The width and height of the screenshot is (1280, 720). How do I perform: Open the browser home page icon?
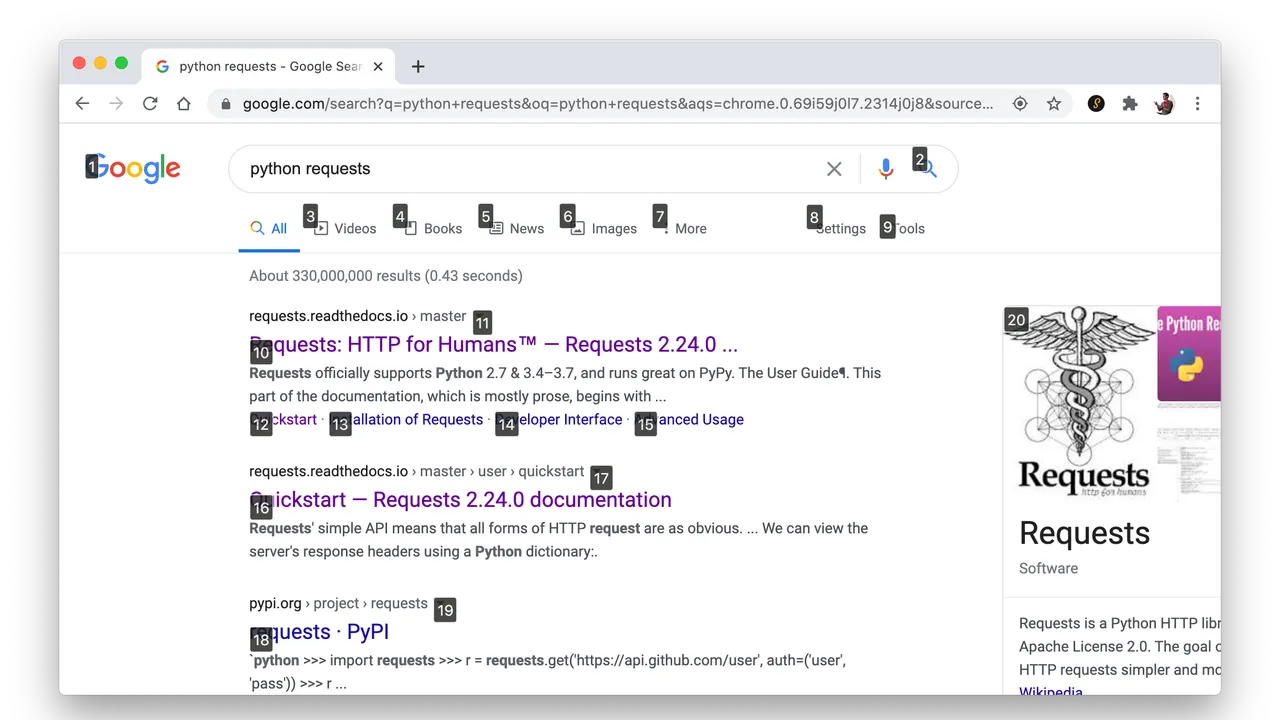184,103
